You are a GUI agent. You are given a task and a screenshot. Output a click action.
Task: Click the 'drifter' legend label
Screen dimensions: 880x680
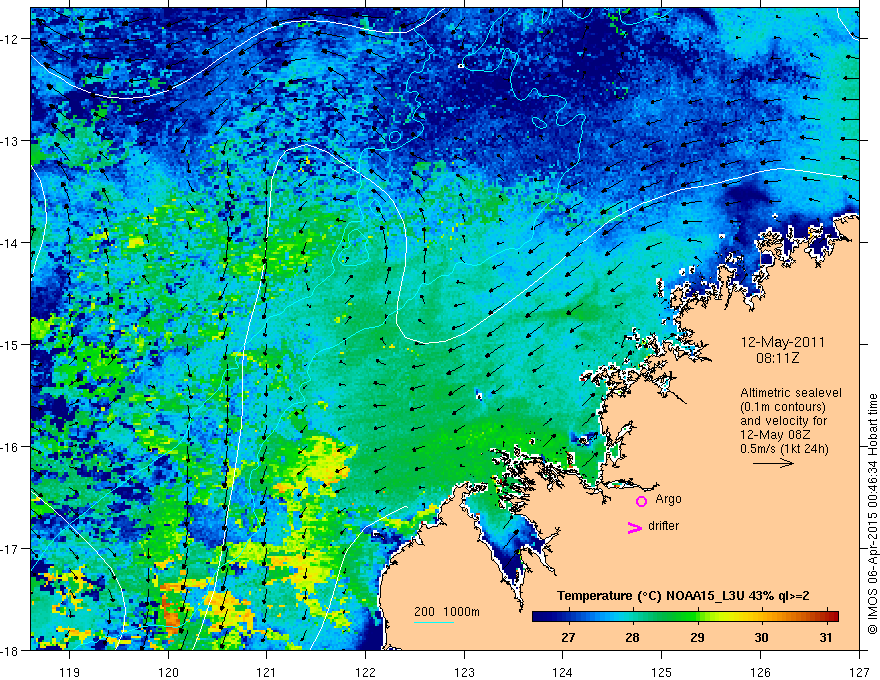pyautogui.click(x=663, y=526)
